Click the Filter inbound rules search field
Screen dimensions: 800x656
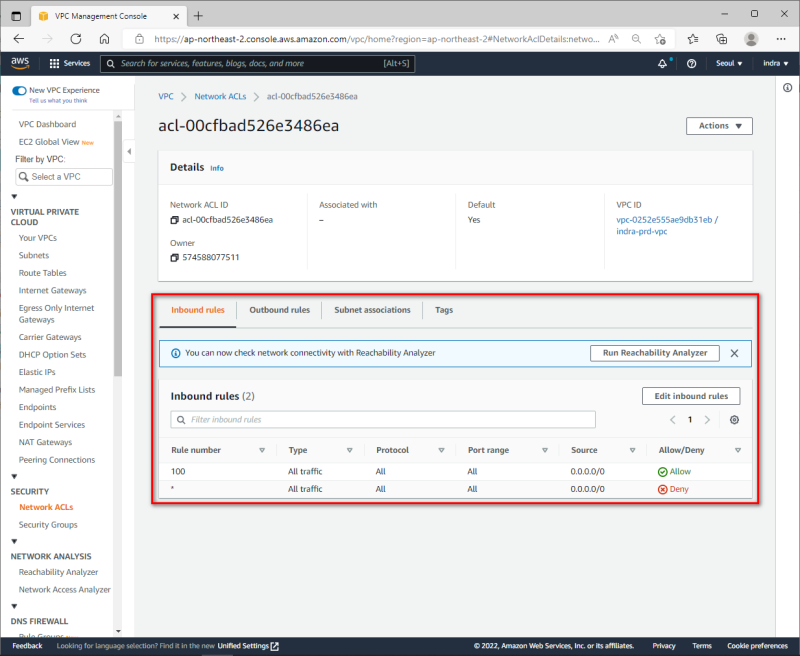(383, 419)
